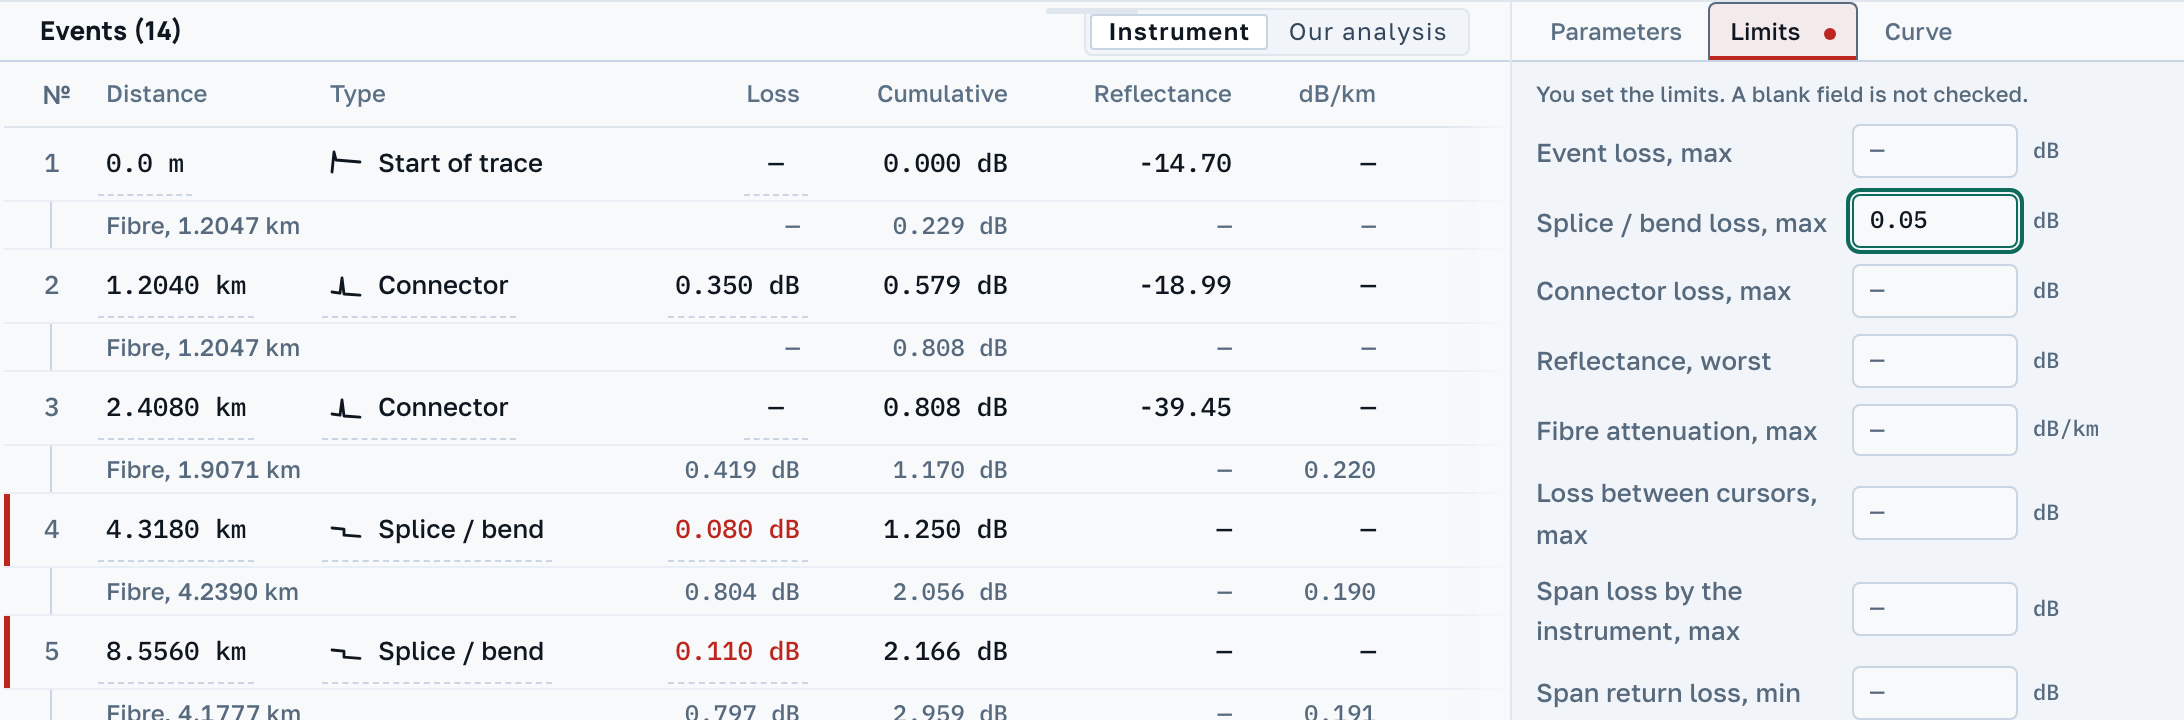The width and height of the screenshot is (2184, 720).
Task: Click the Connector loss, max field
Action: tap(1934, 291)
